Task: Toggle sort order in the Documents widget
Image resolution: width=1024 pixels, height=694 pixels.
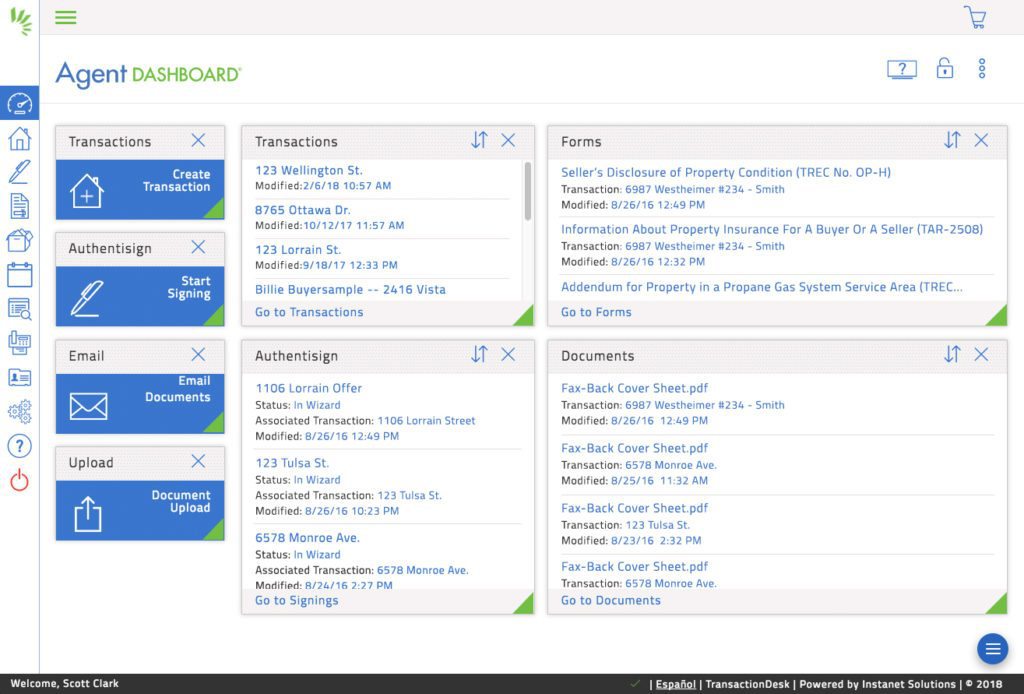Action: pyautogui.click(x=951, y=354)
